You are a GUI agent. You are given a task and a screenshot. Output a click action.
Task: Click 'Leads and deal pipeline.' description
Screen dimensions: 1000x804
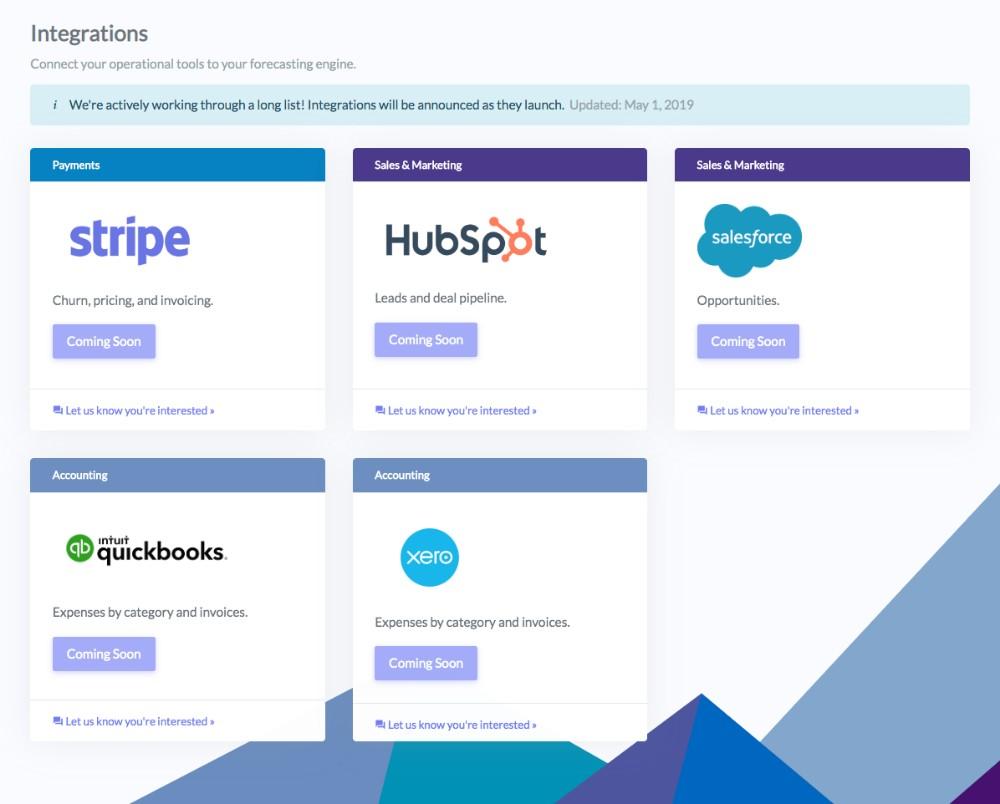441,298
